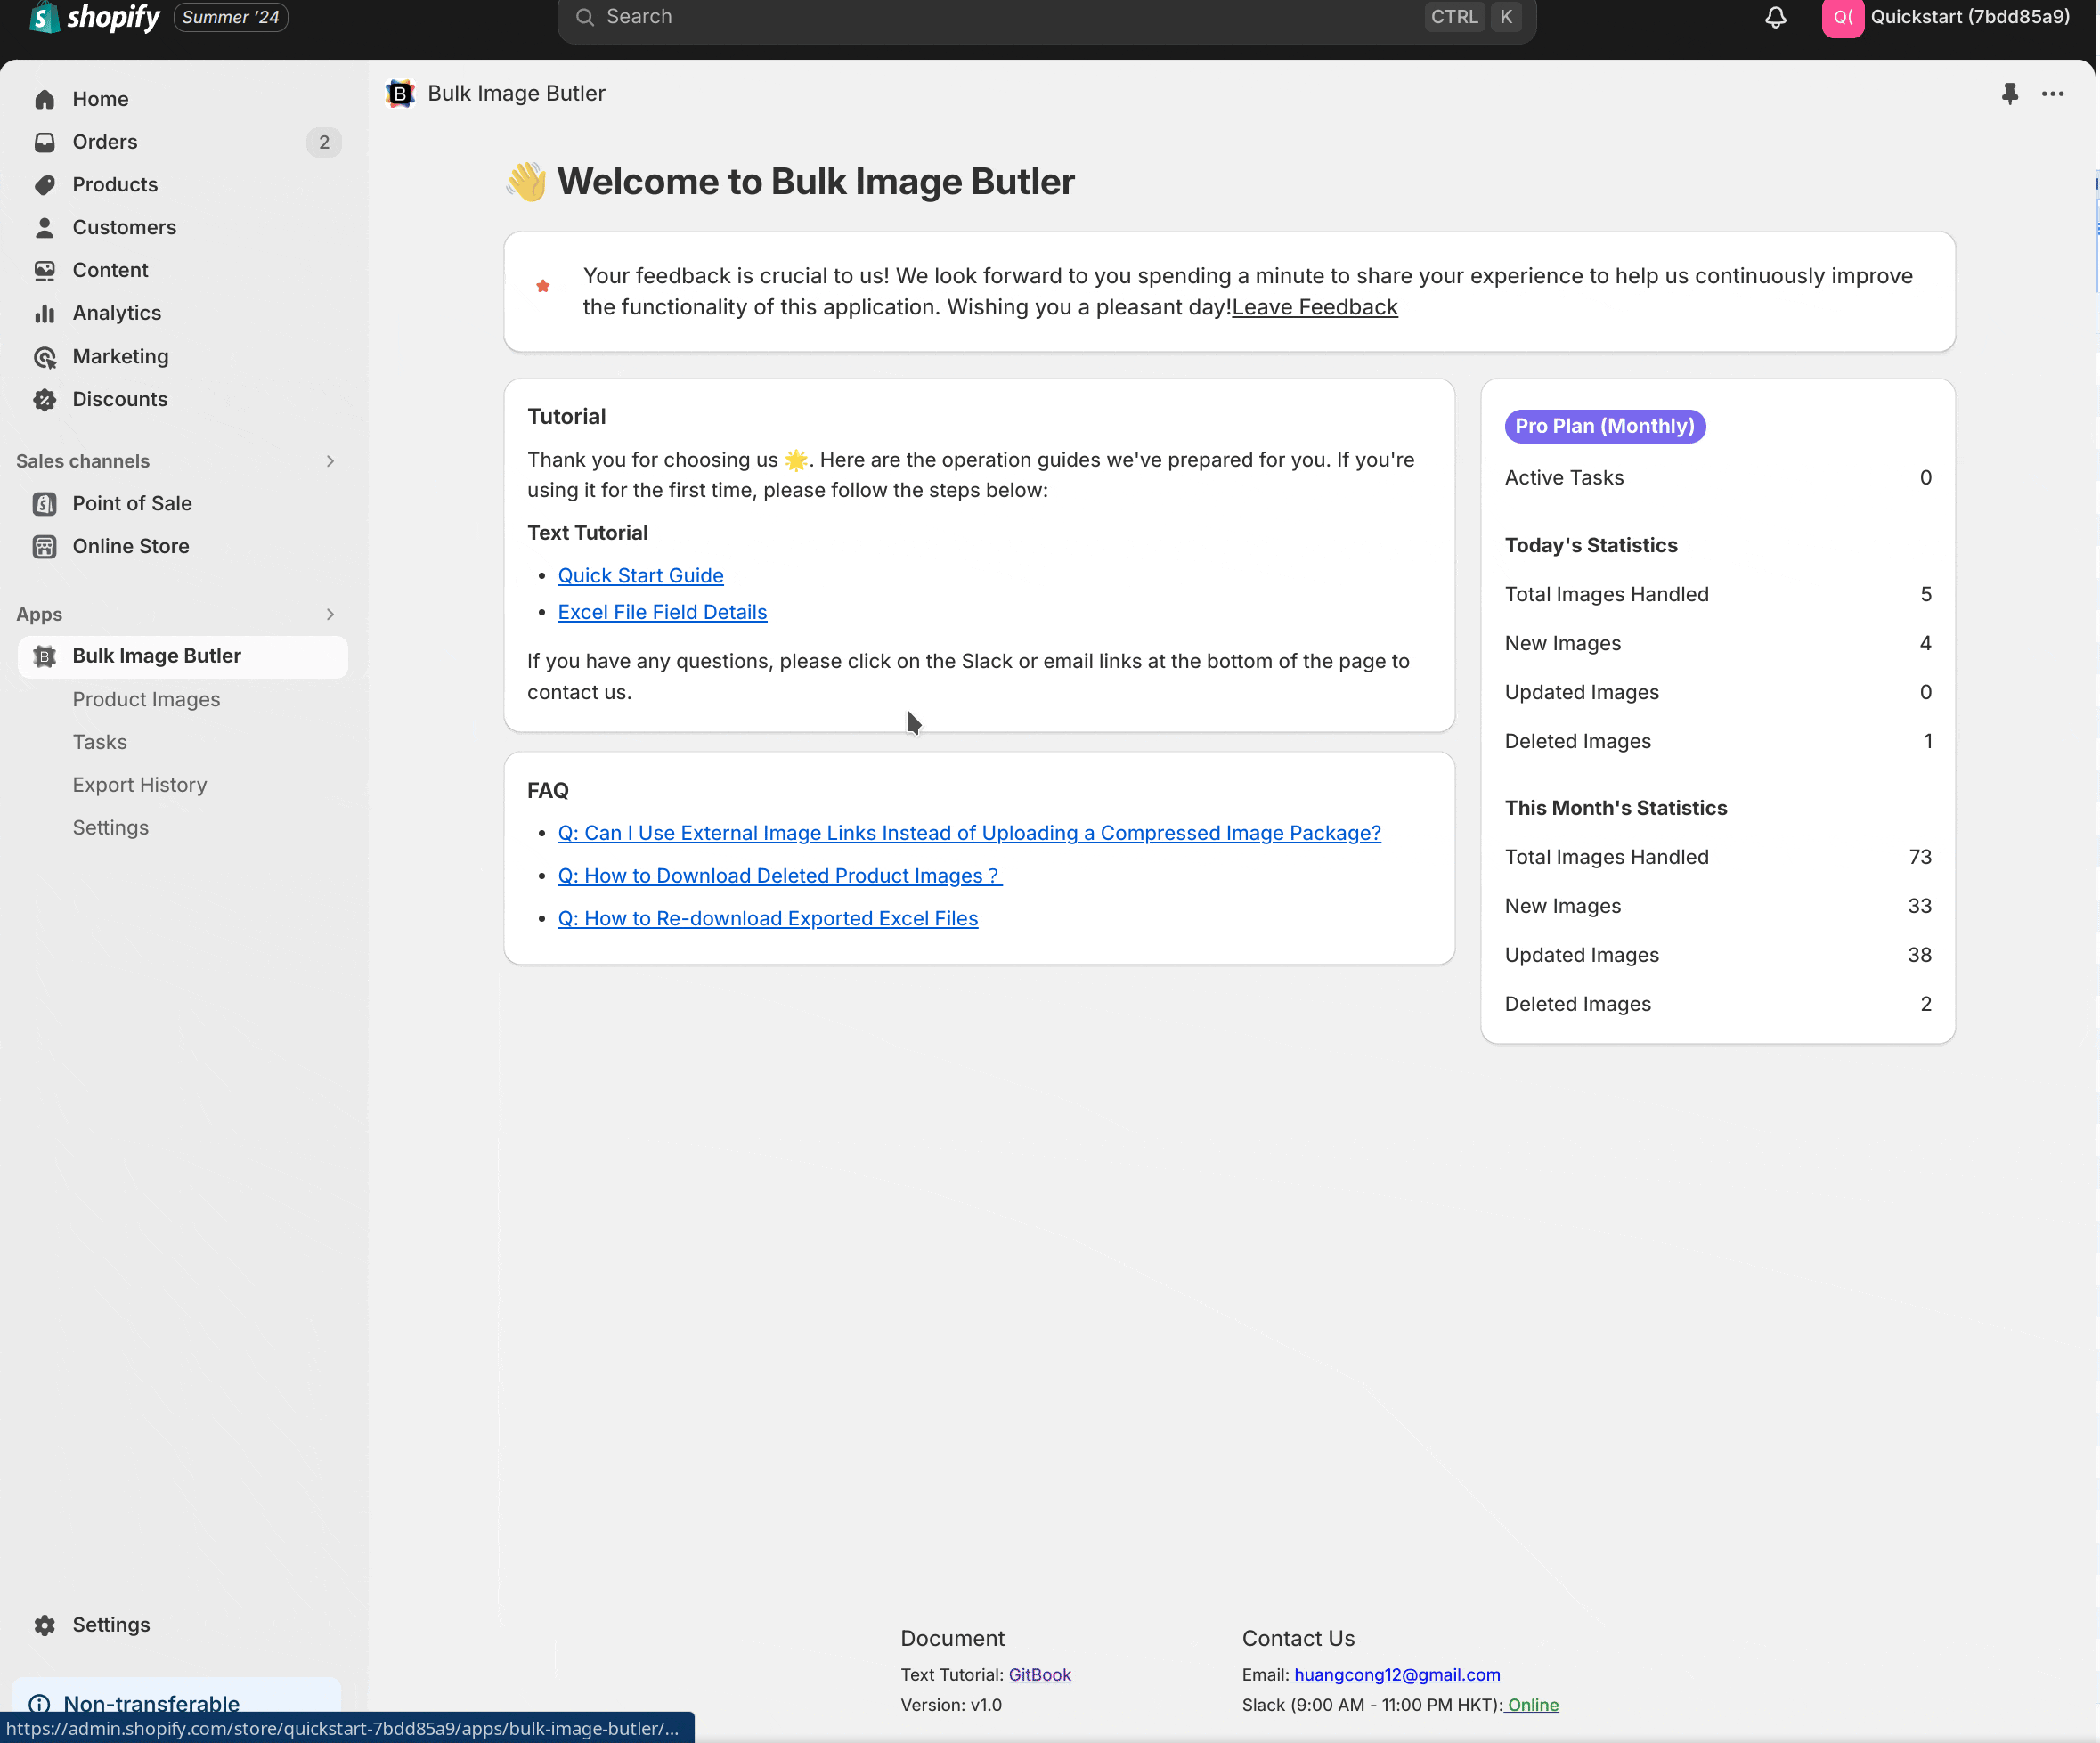This screenshot has height=1743, width=2100.
Task: Expand the Sales channels chevron
Action: [x=330, y=461]
